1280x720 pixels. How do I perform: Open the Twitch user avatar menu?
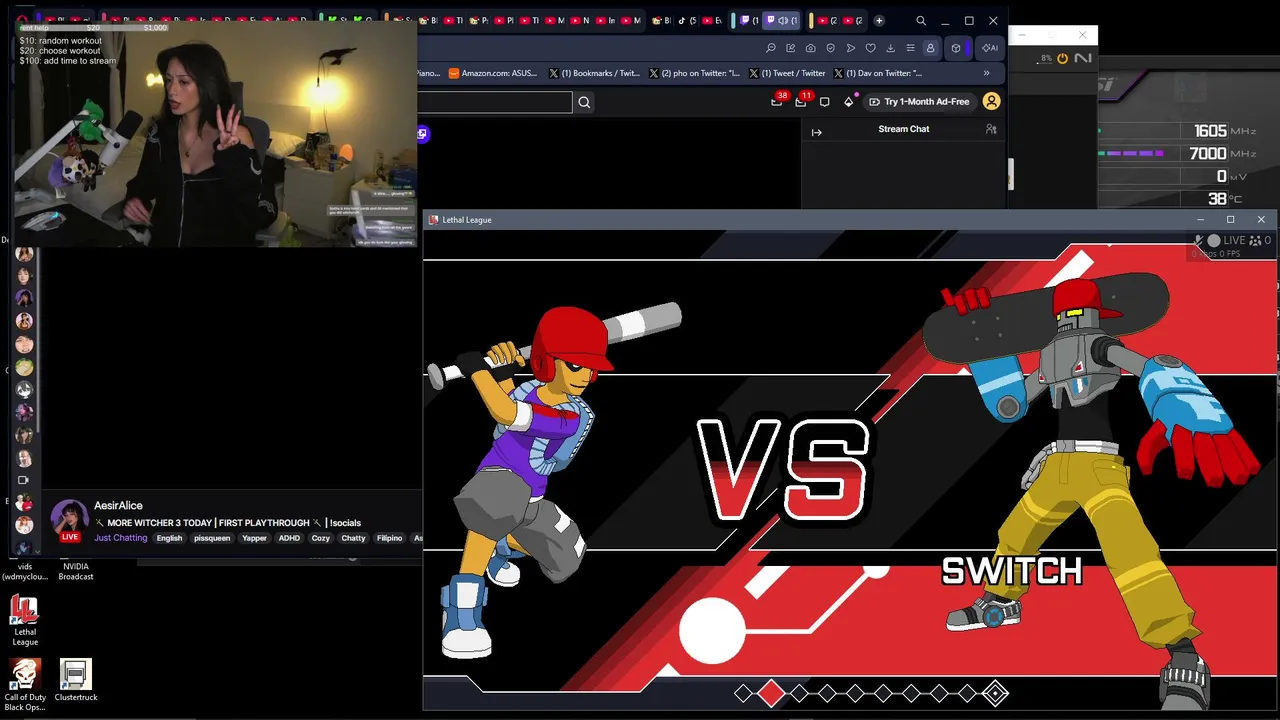[x=991, y=101]
